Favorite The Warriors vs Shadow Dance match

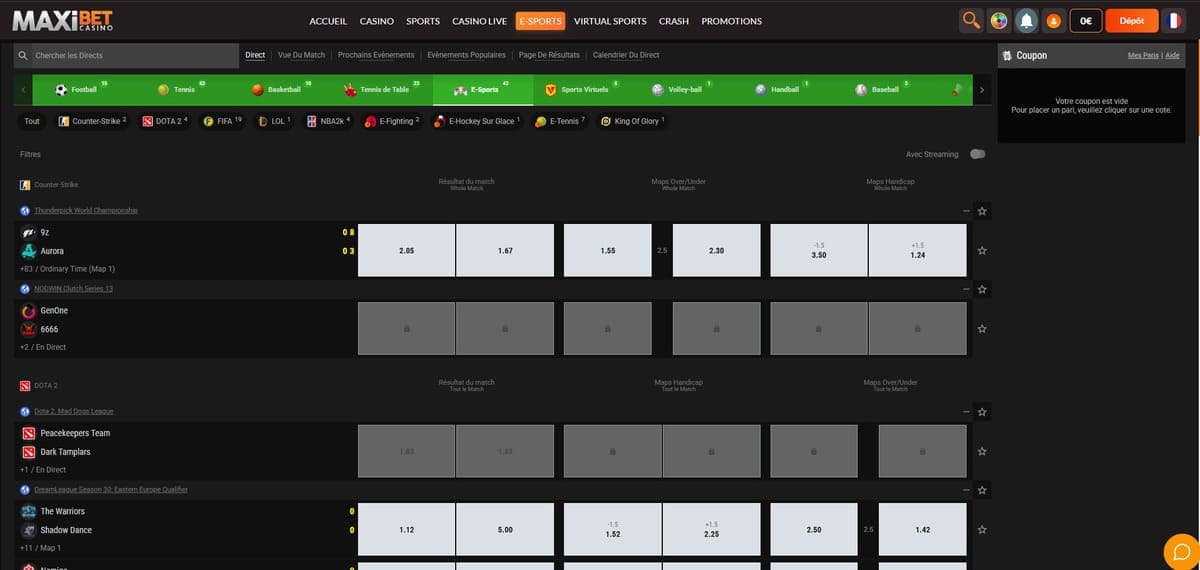coord(982,529)
